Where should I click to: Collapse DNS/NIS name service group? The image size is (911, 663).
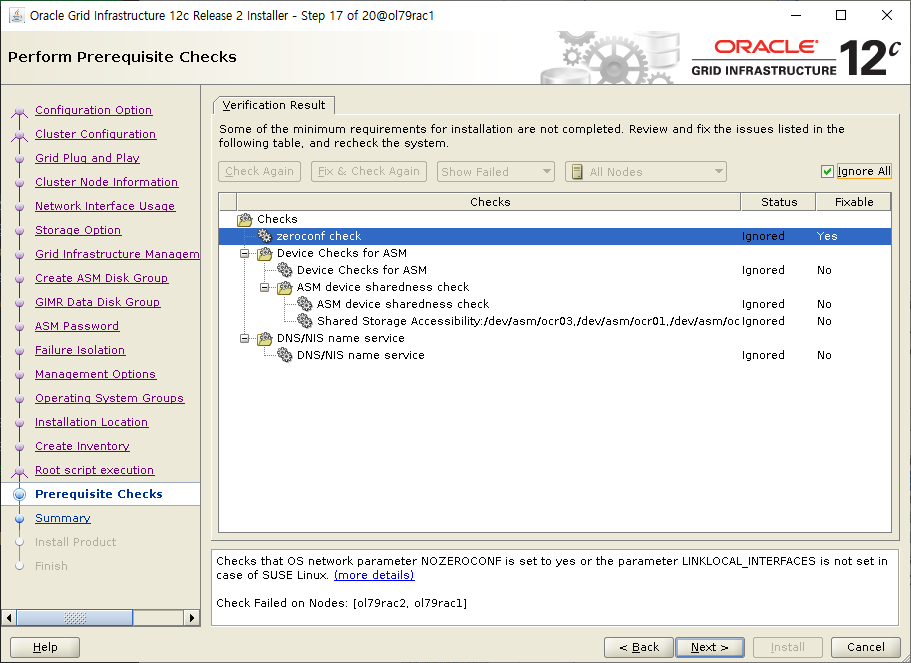click(x=245, y=338)
